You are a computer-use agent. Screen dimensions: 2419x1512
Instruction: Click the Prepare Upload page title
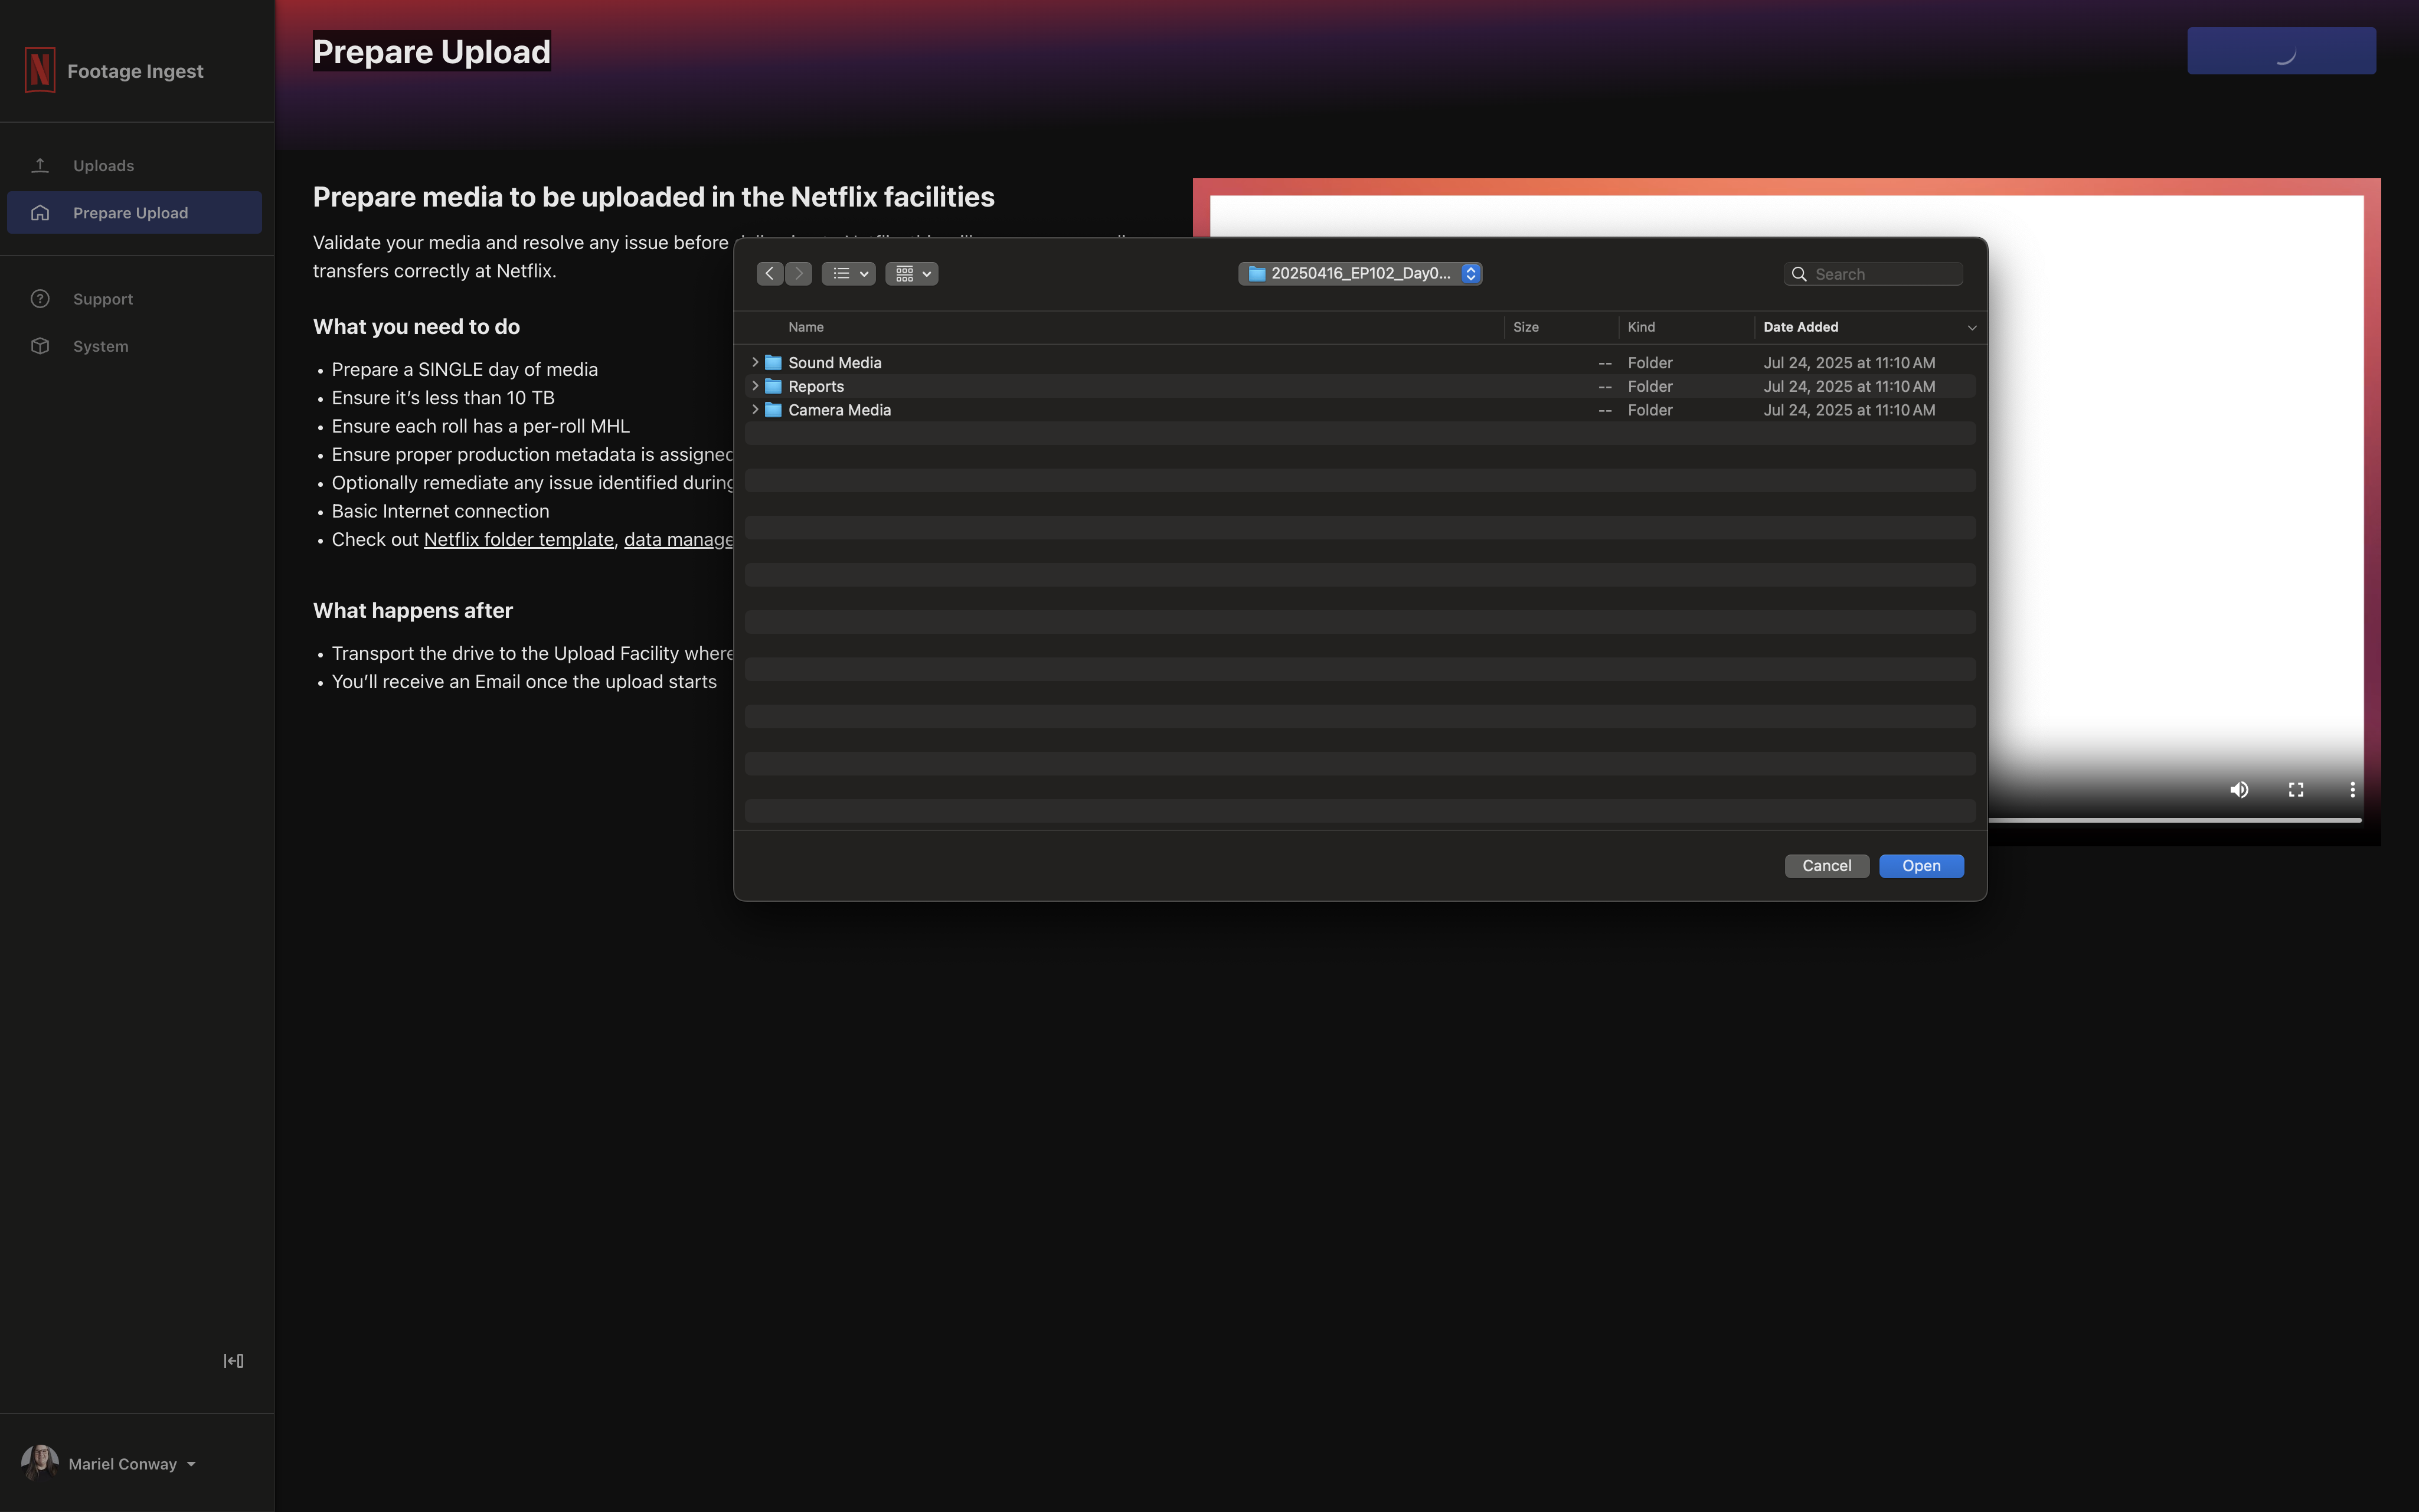click(431, 51)
